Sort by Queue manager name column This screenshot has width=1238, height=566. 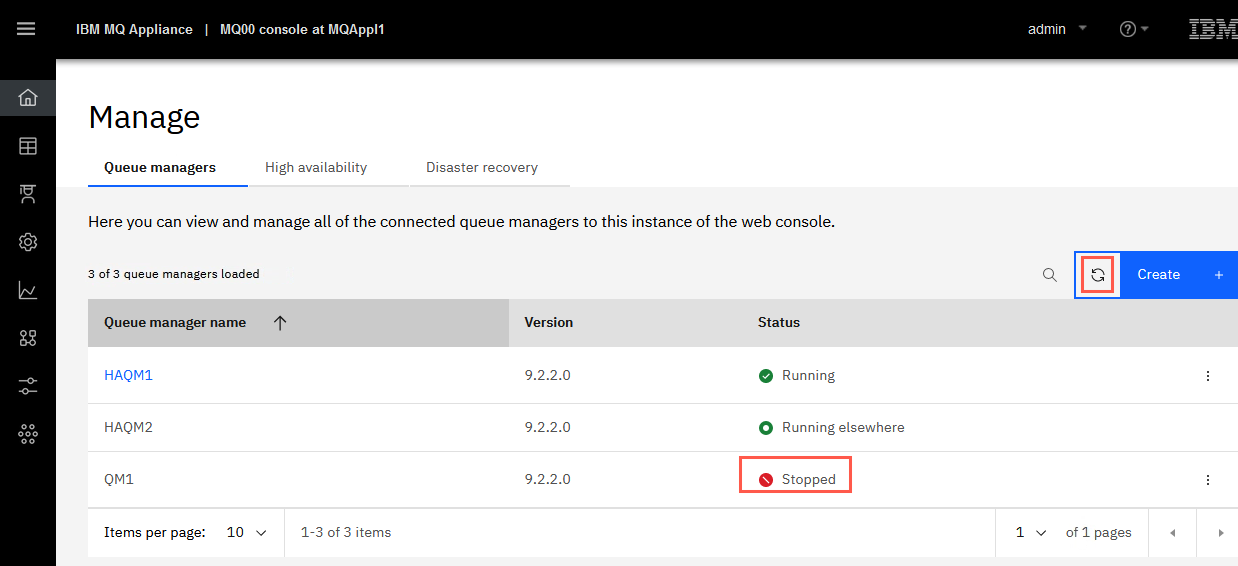[x=298, y=323]
